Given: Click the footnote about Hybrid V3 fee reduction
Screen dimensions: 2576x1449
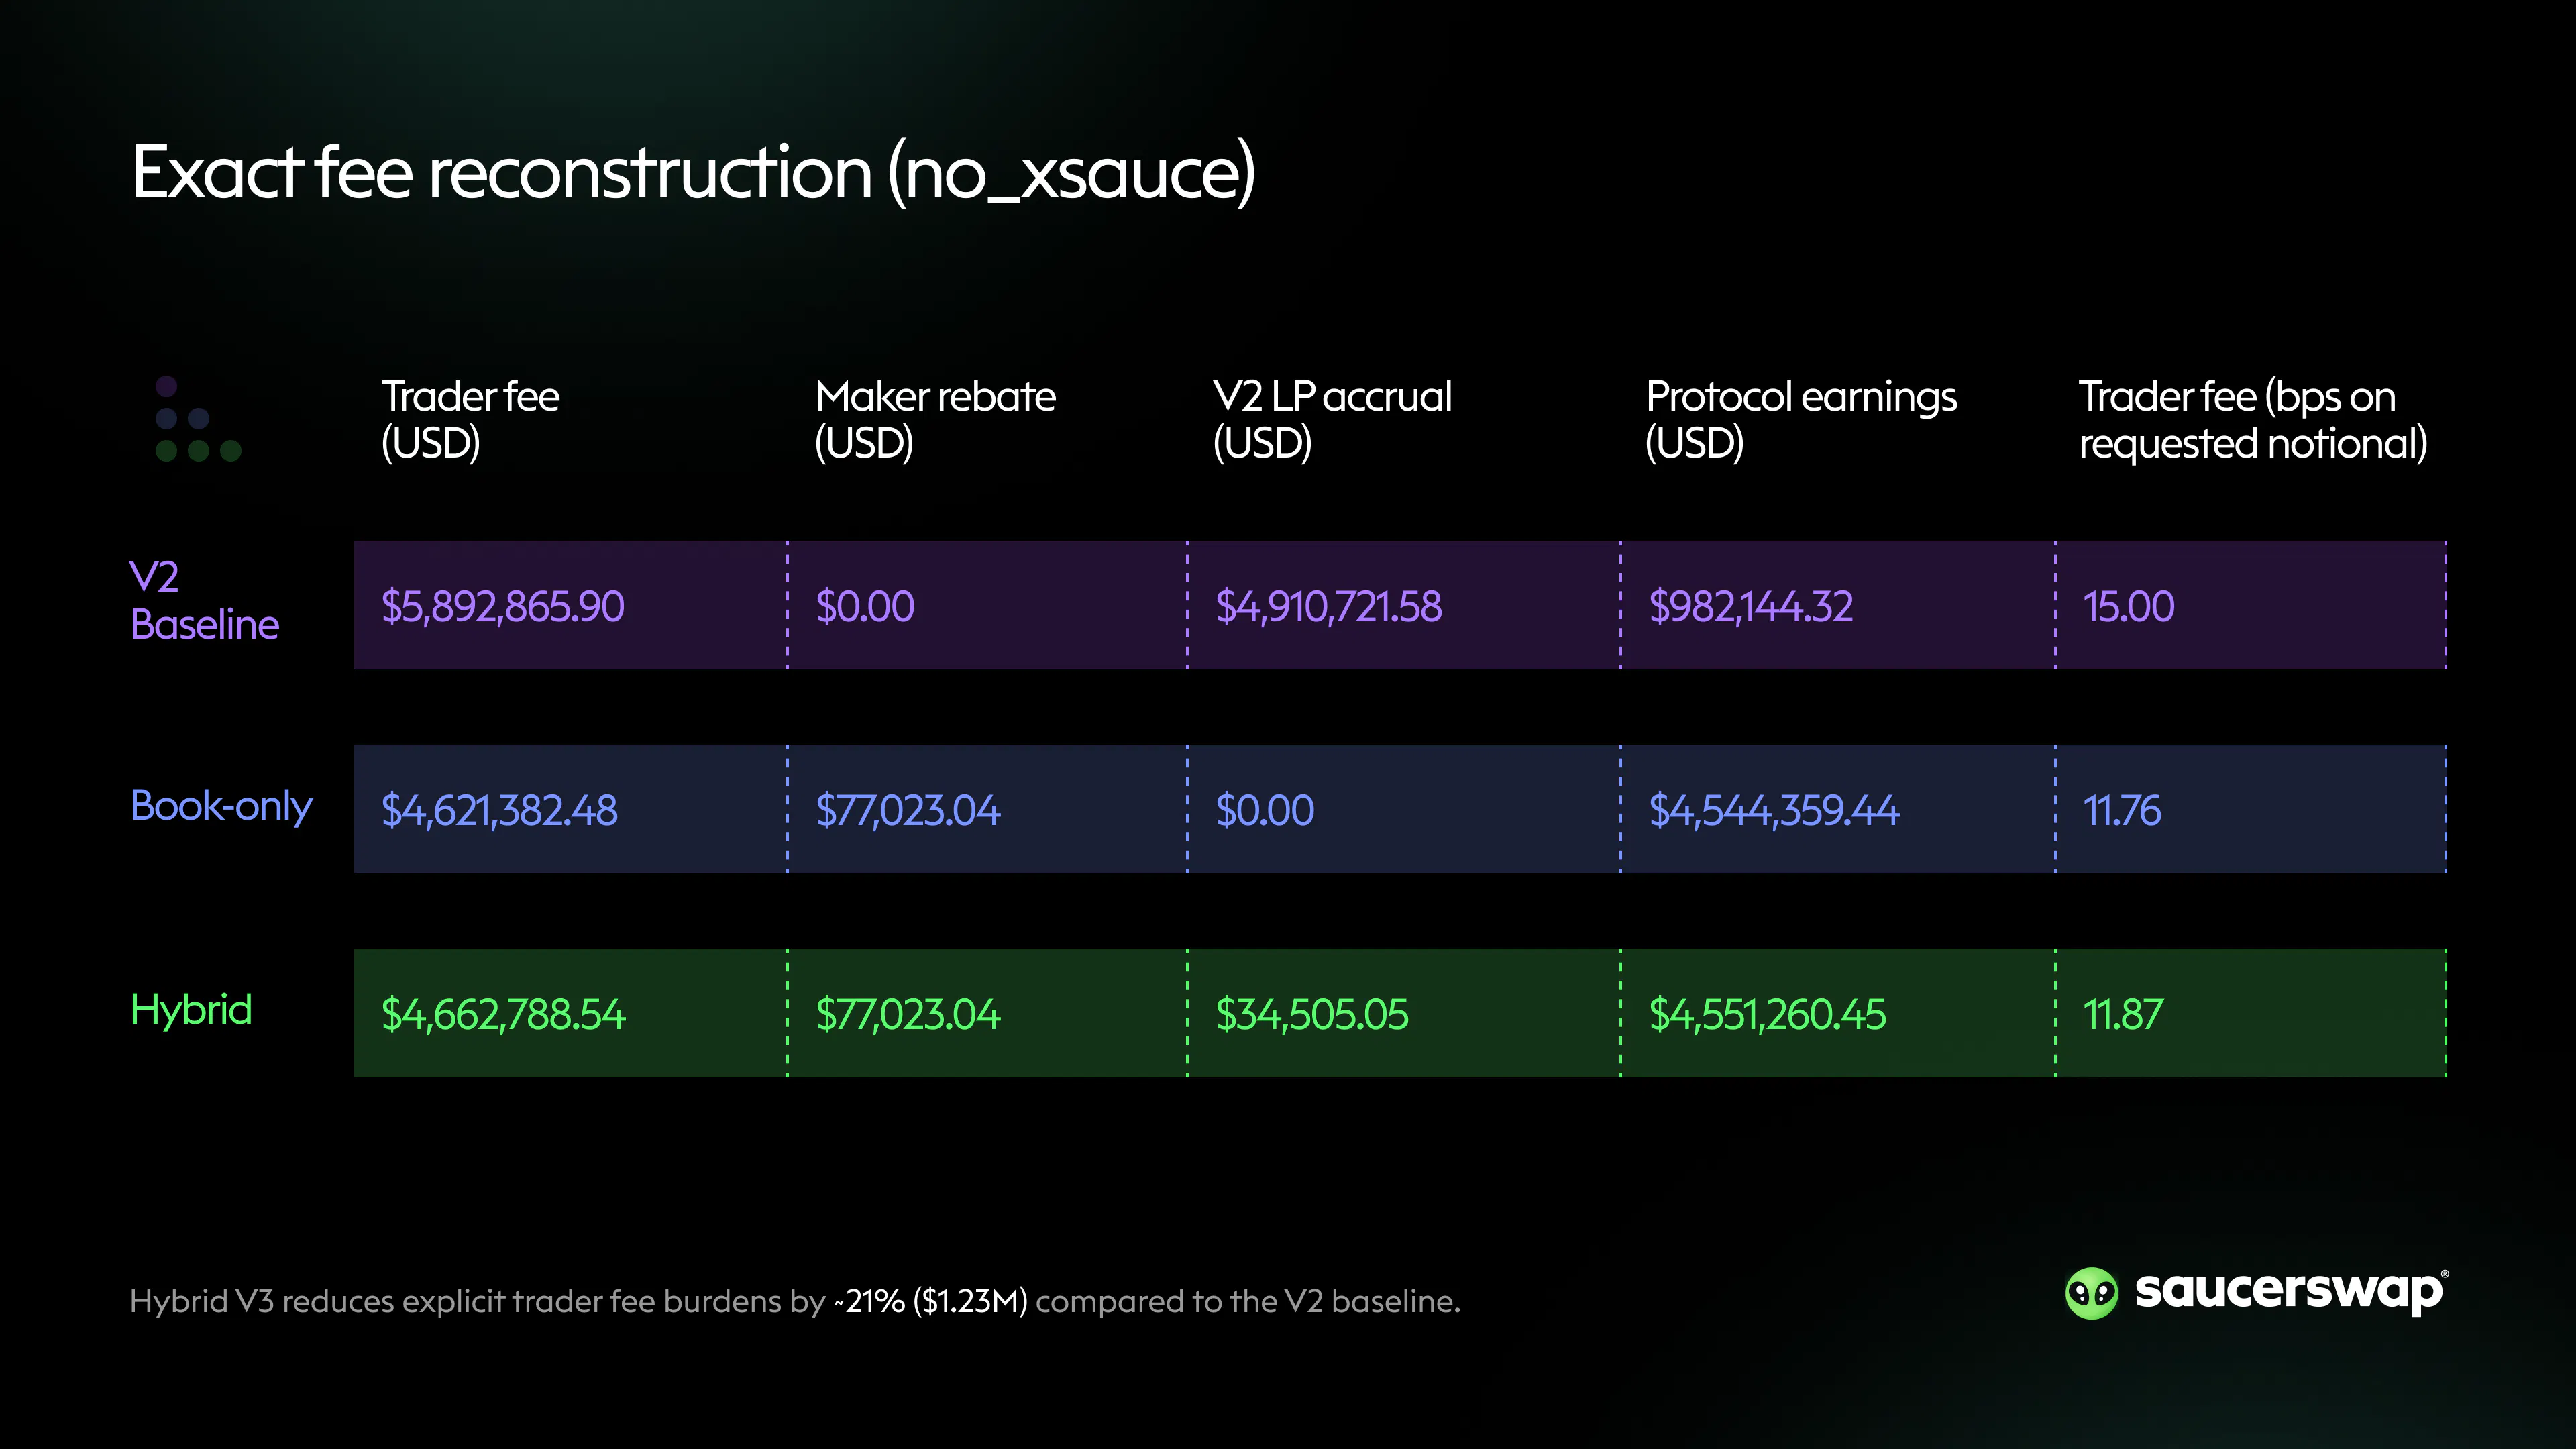Looking at the screenshot, I should point(795,1301).
